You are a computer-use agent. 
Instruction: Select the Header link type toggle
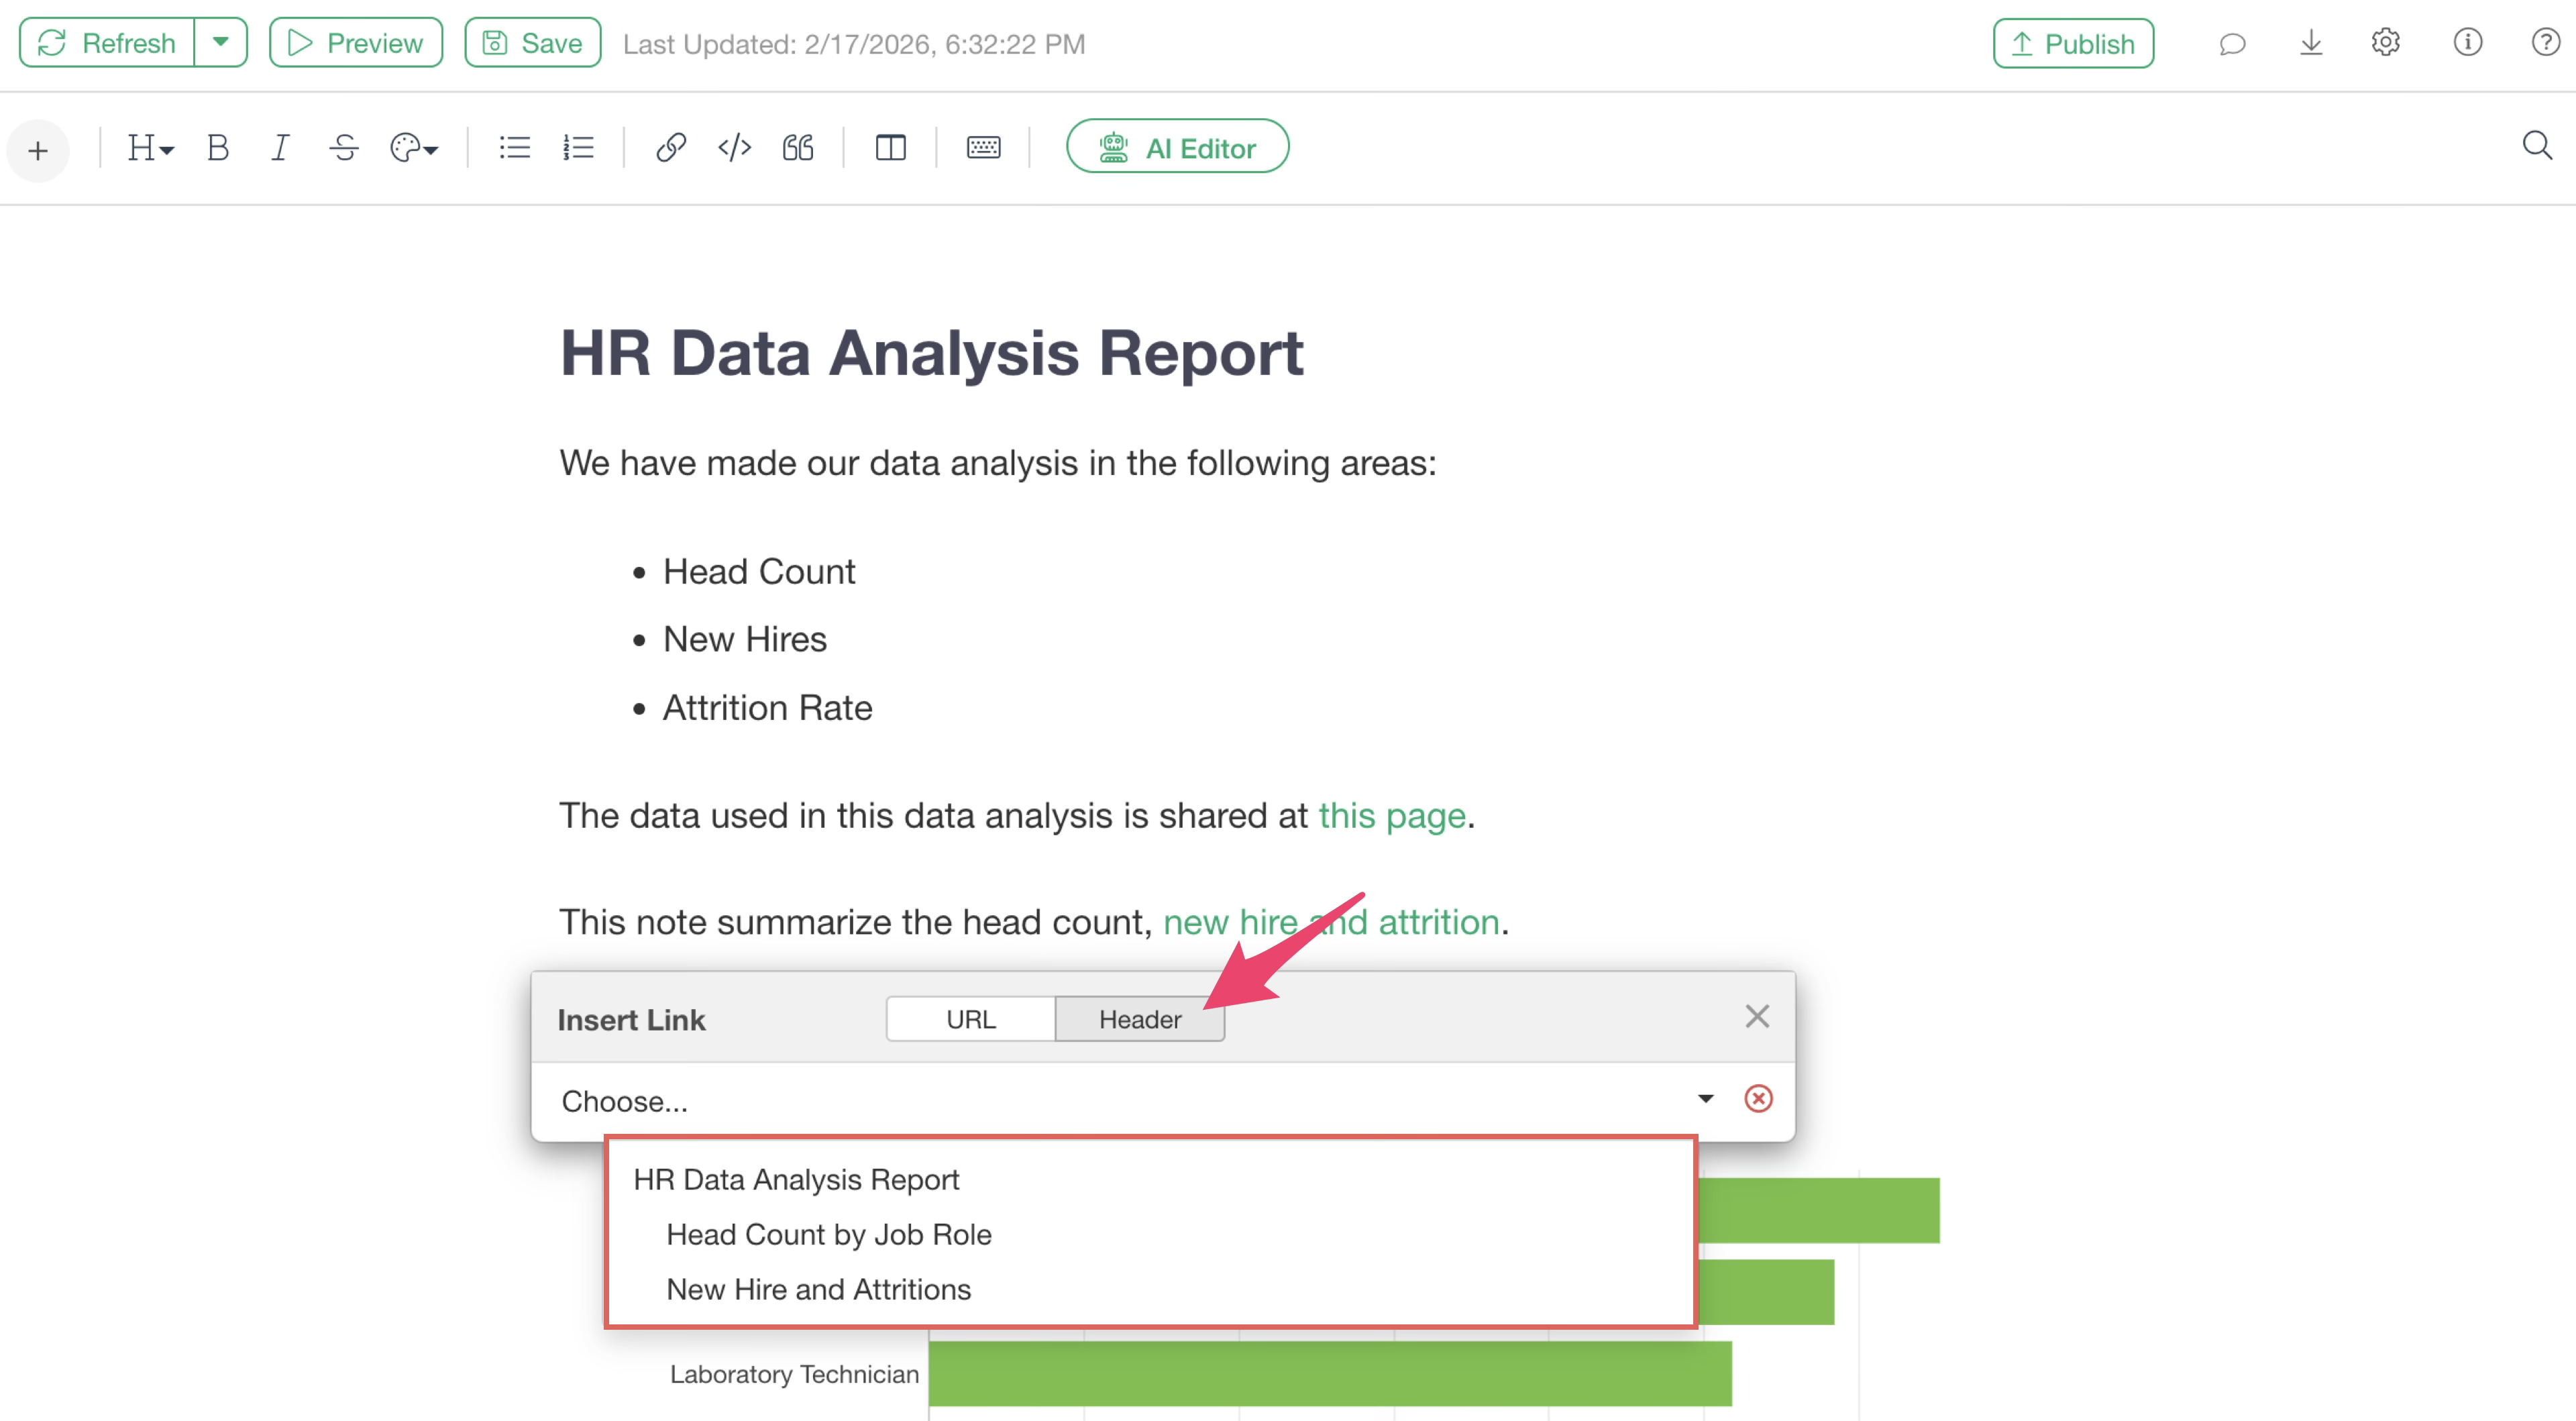coord(1139,1019)
